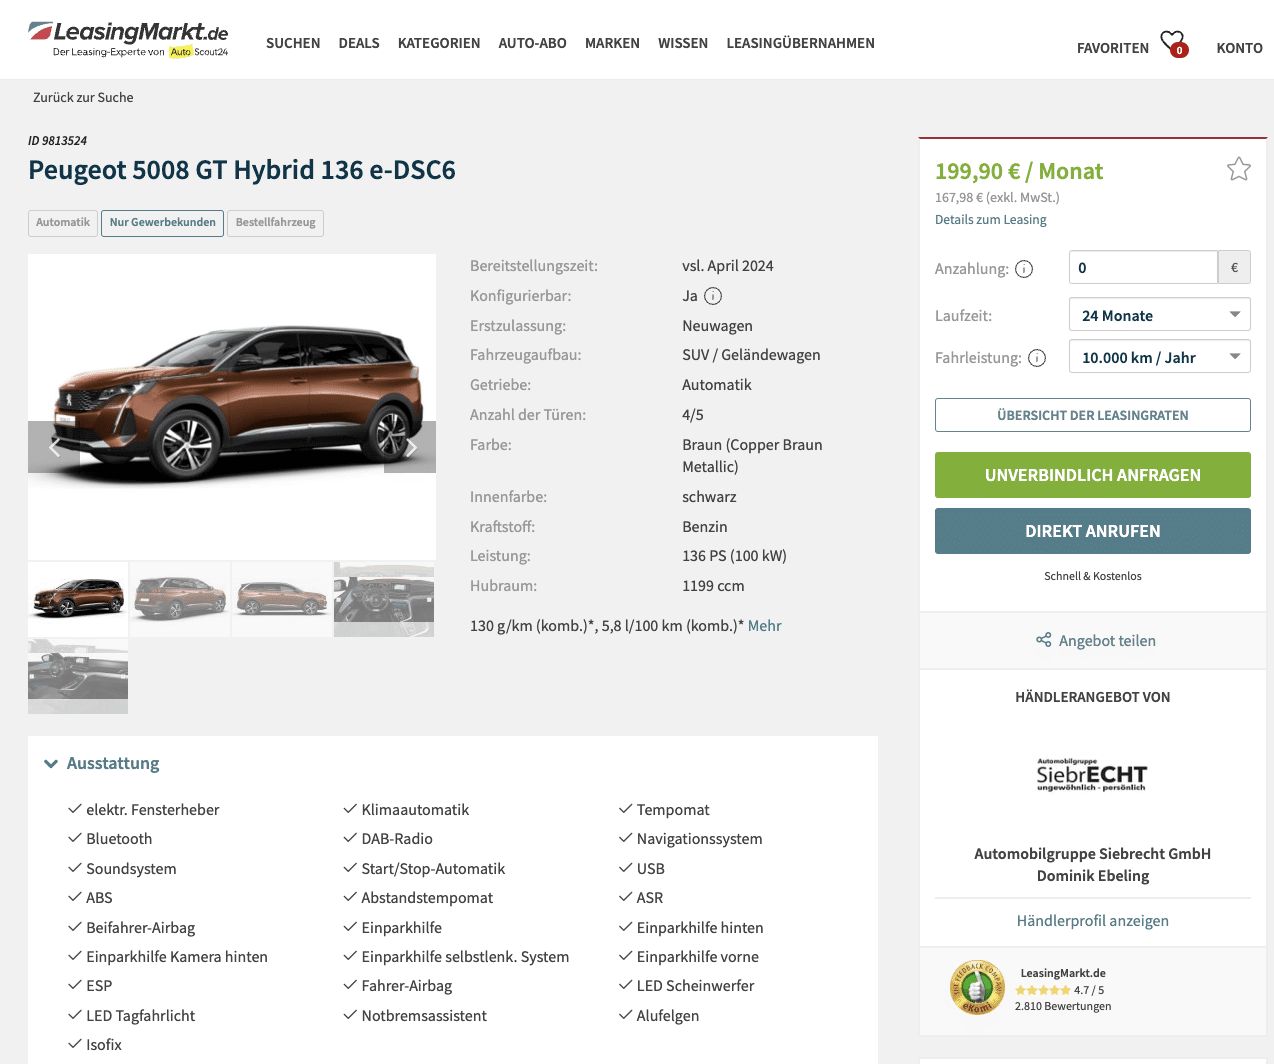Click the ID 9813524 text
1274x1064 pixels.
(x=58, y=141)
